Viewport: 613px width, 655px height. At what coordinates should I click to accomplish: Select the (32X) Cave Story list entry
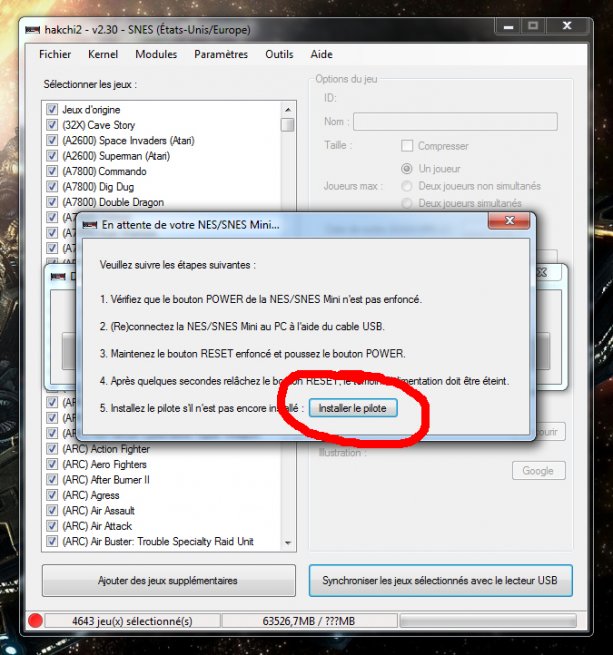tap(99, 125)
